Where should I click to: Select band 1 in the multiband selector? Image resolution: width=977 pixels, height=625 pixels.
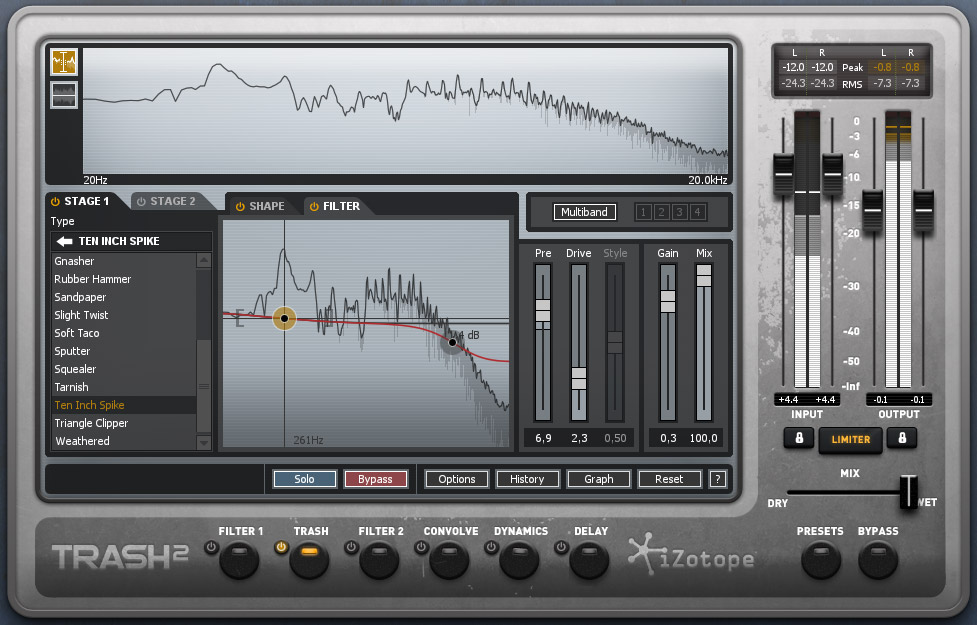pos(643,212)
